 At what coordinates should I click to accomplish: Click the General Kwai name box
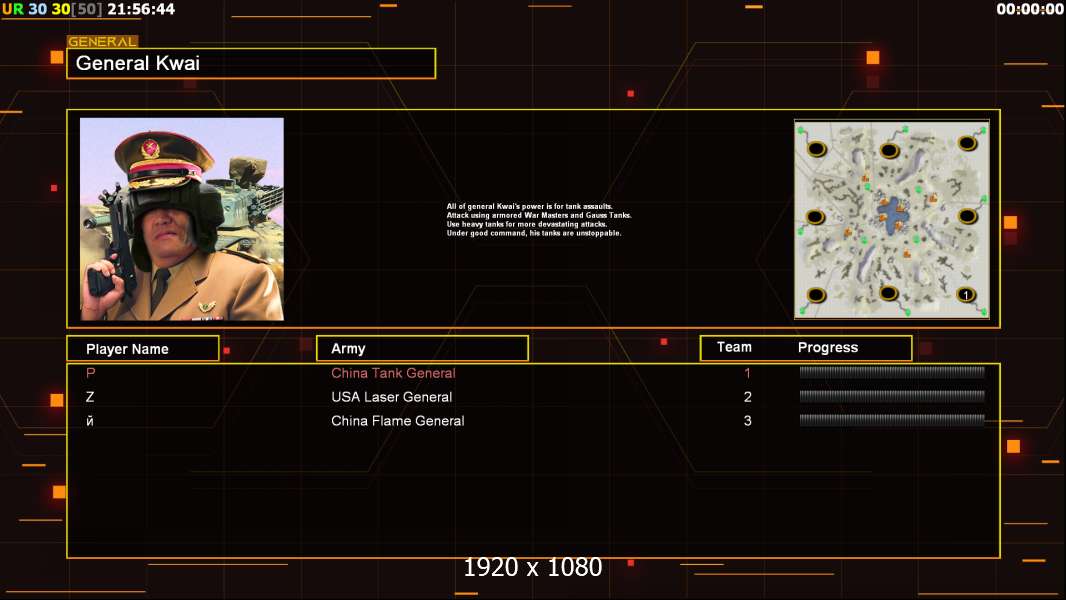[251, 63]
